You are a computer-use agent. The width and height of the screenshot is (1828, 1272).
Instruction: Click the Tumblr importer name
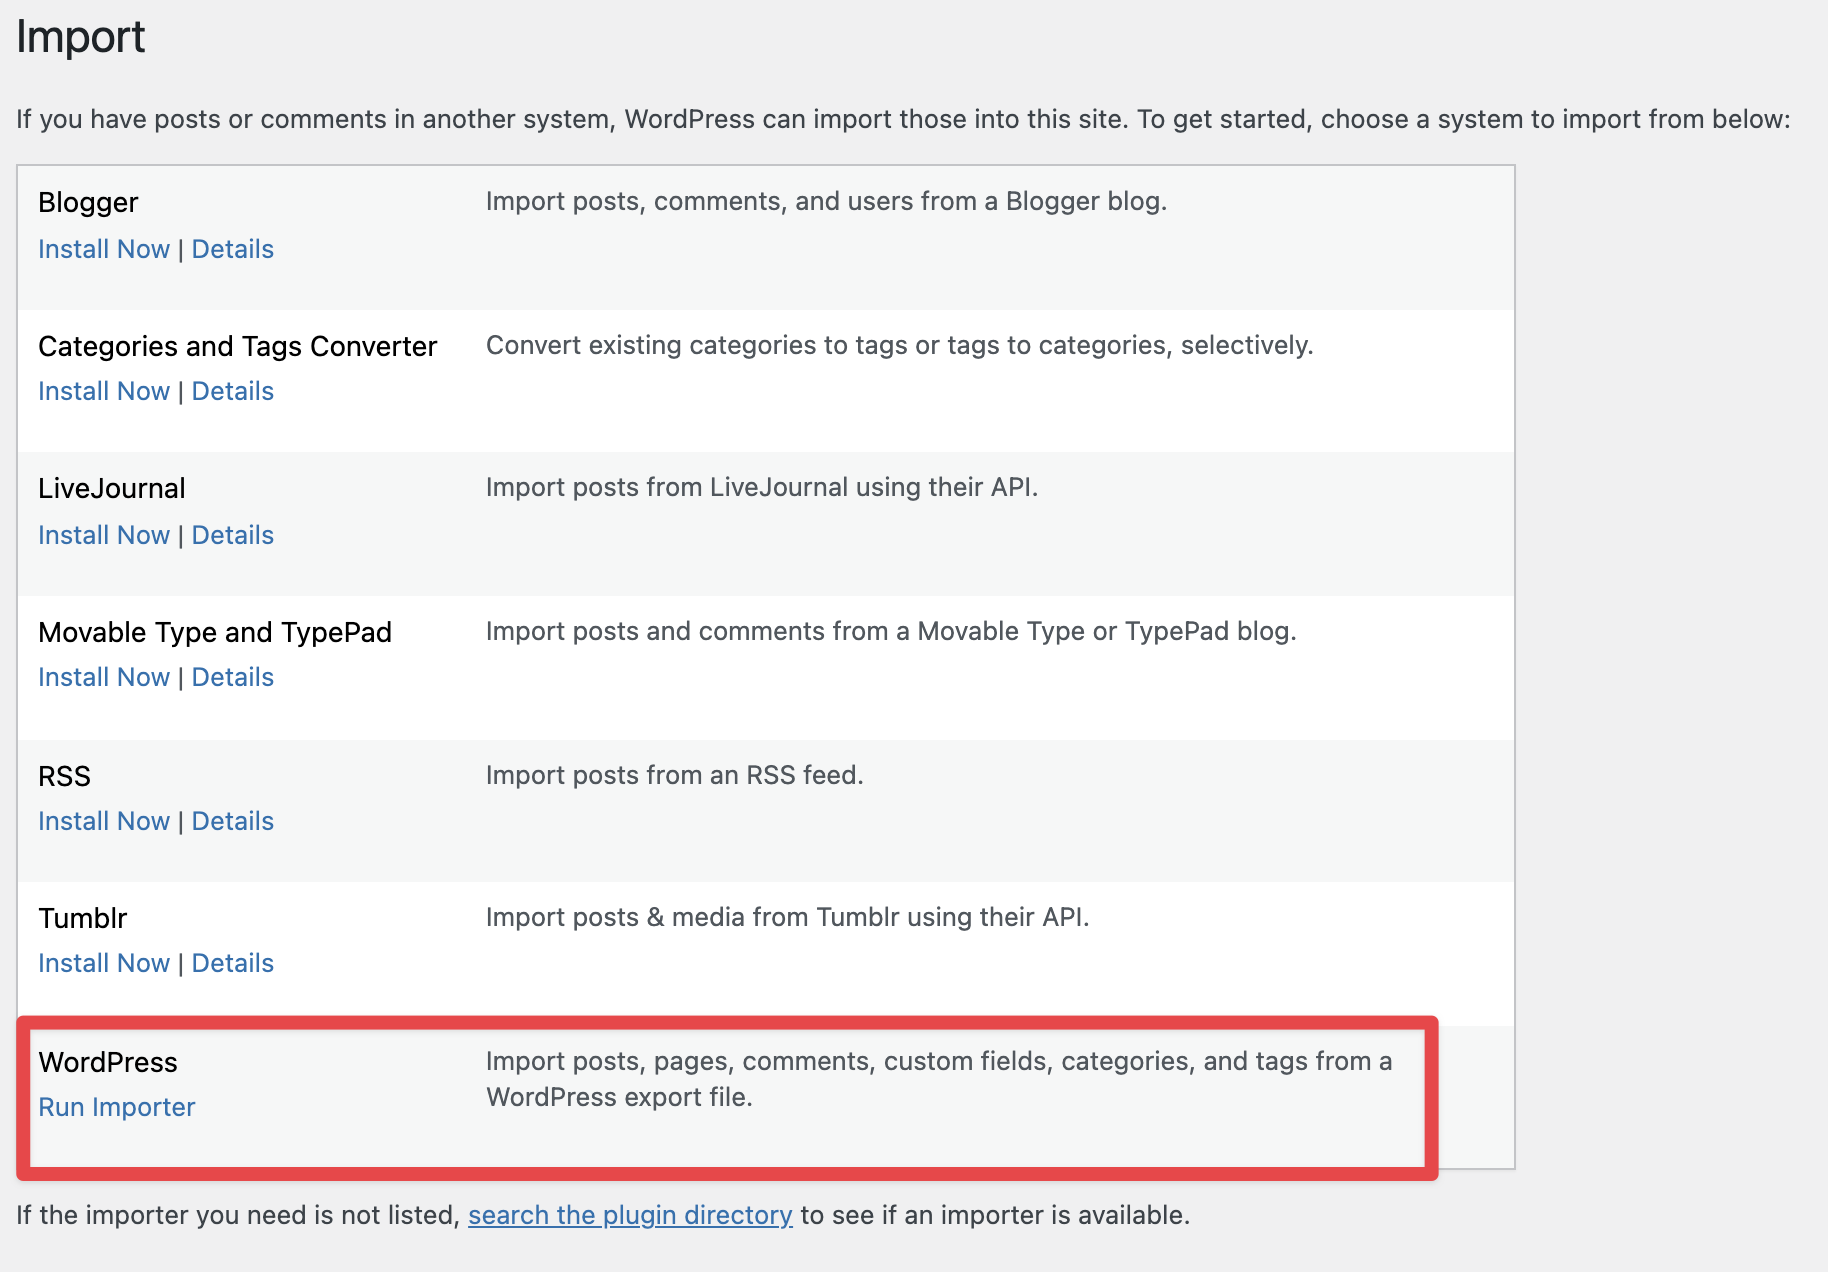click(82, 917)
